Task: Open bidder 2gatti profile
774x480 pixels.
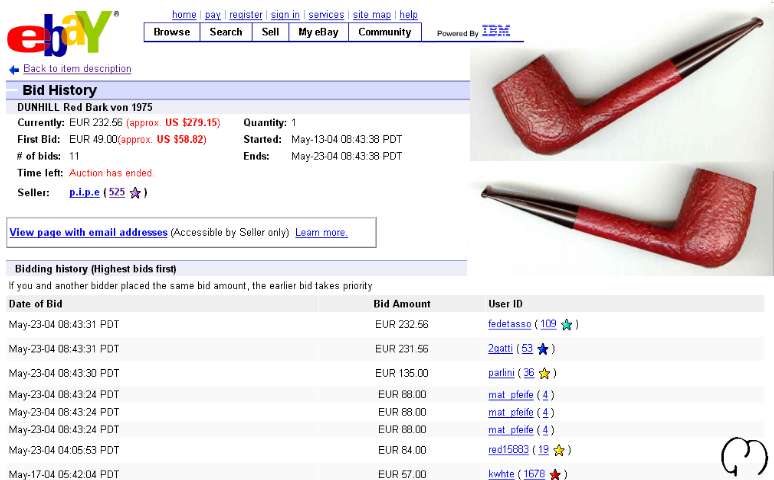Action: (x=500, y=349)
